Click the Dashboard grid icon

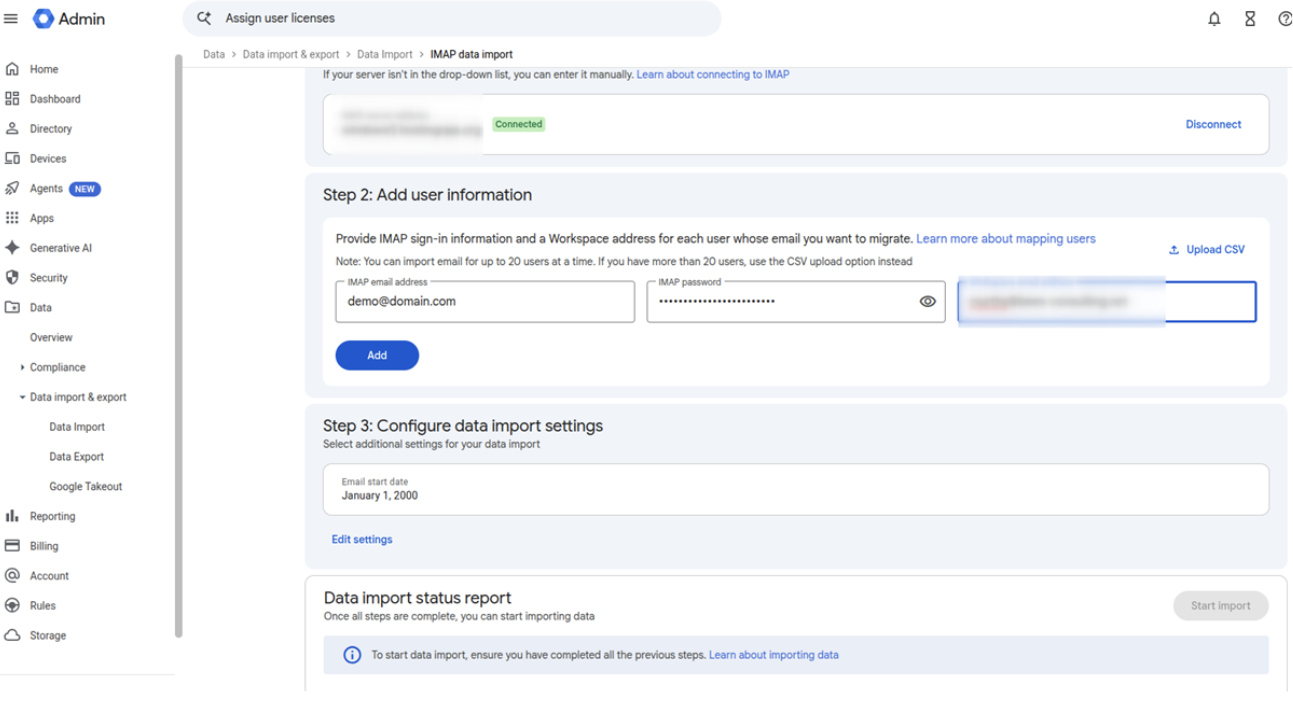pyautogui.click(x=12, y=99)
